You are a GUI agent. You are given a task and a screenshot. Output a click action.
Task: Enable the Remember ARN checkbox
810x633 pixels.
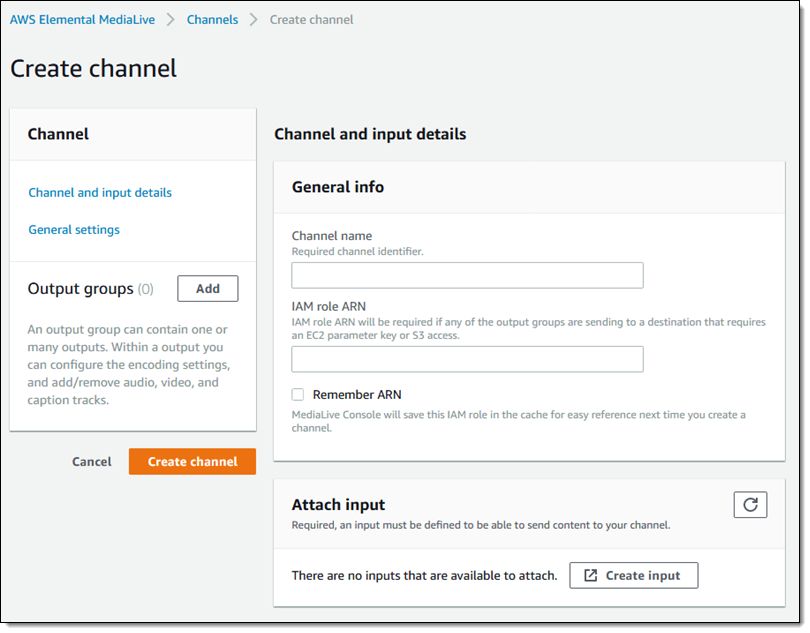298,394
